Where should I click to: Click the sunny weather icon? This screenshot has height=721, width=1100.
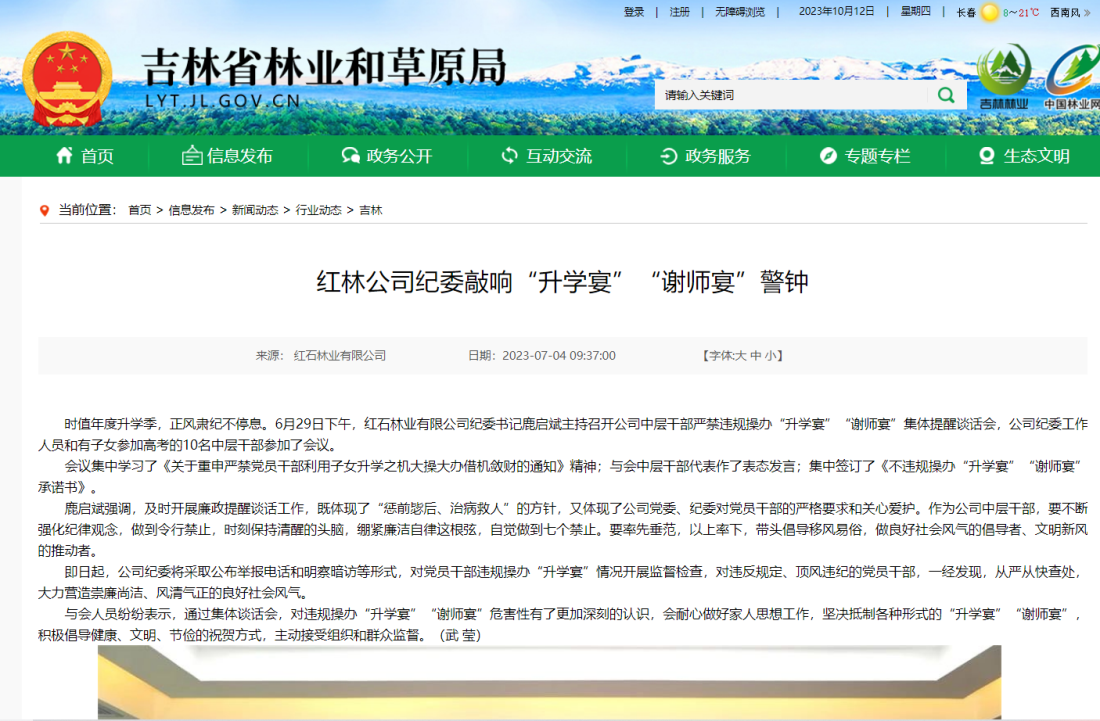(x=990, y=12)
